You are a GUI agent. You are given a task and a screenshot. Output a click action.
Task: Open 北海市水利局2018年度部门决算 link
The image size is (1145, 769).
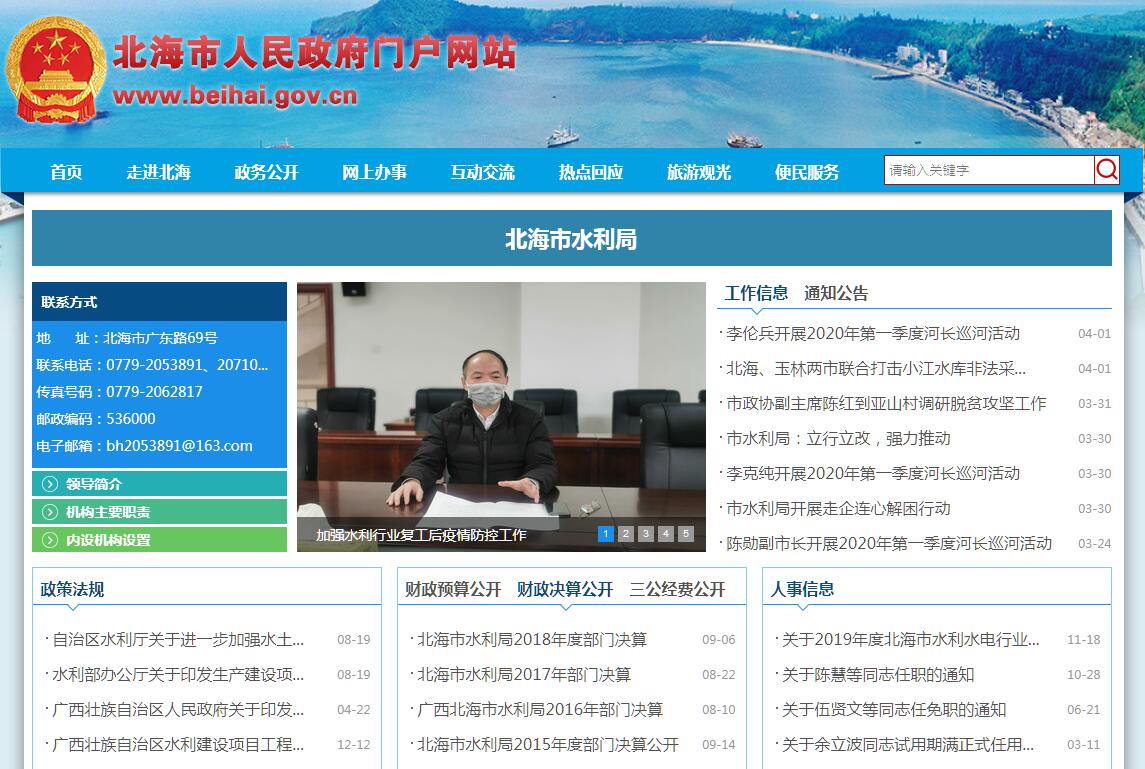[532, 639]
